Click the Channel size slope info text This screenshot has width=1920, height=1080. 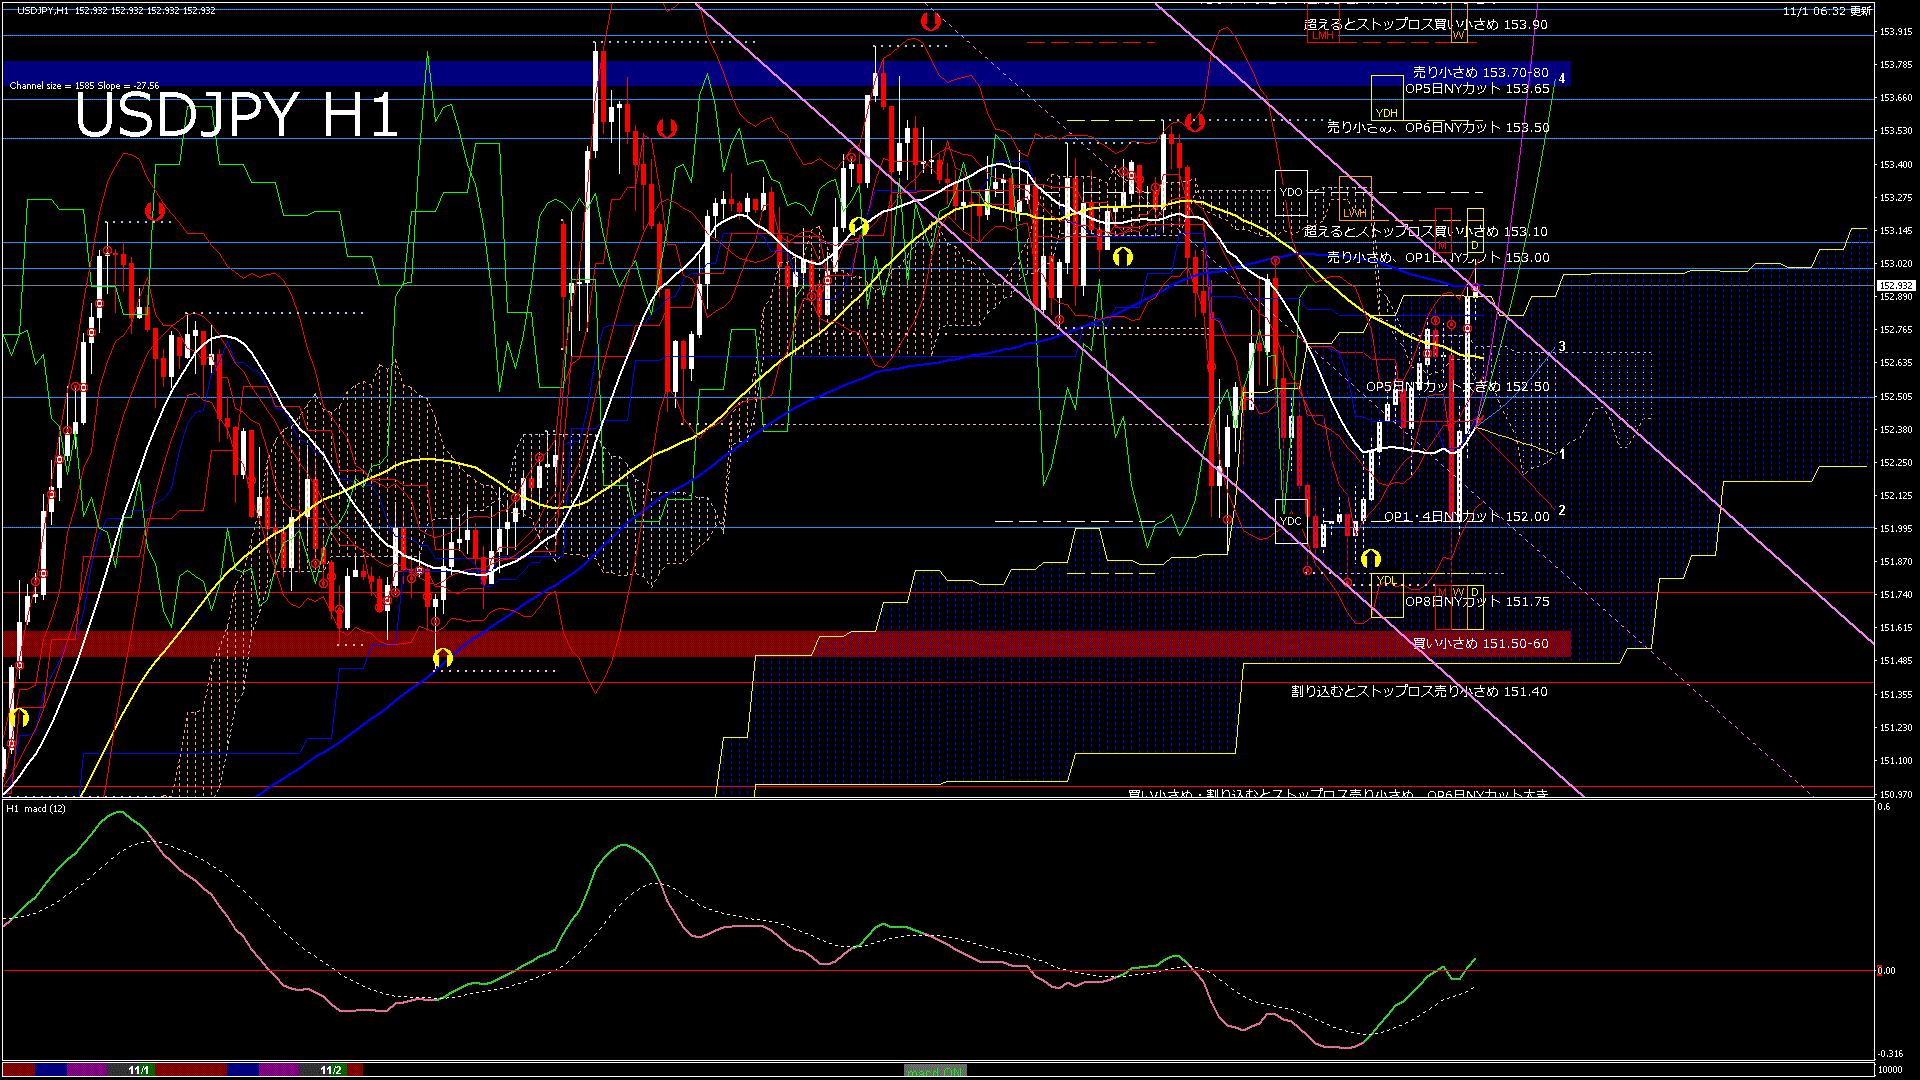pyautogui.click(x=84, y=86)
